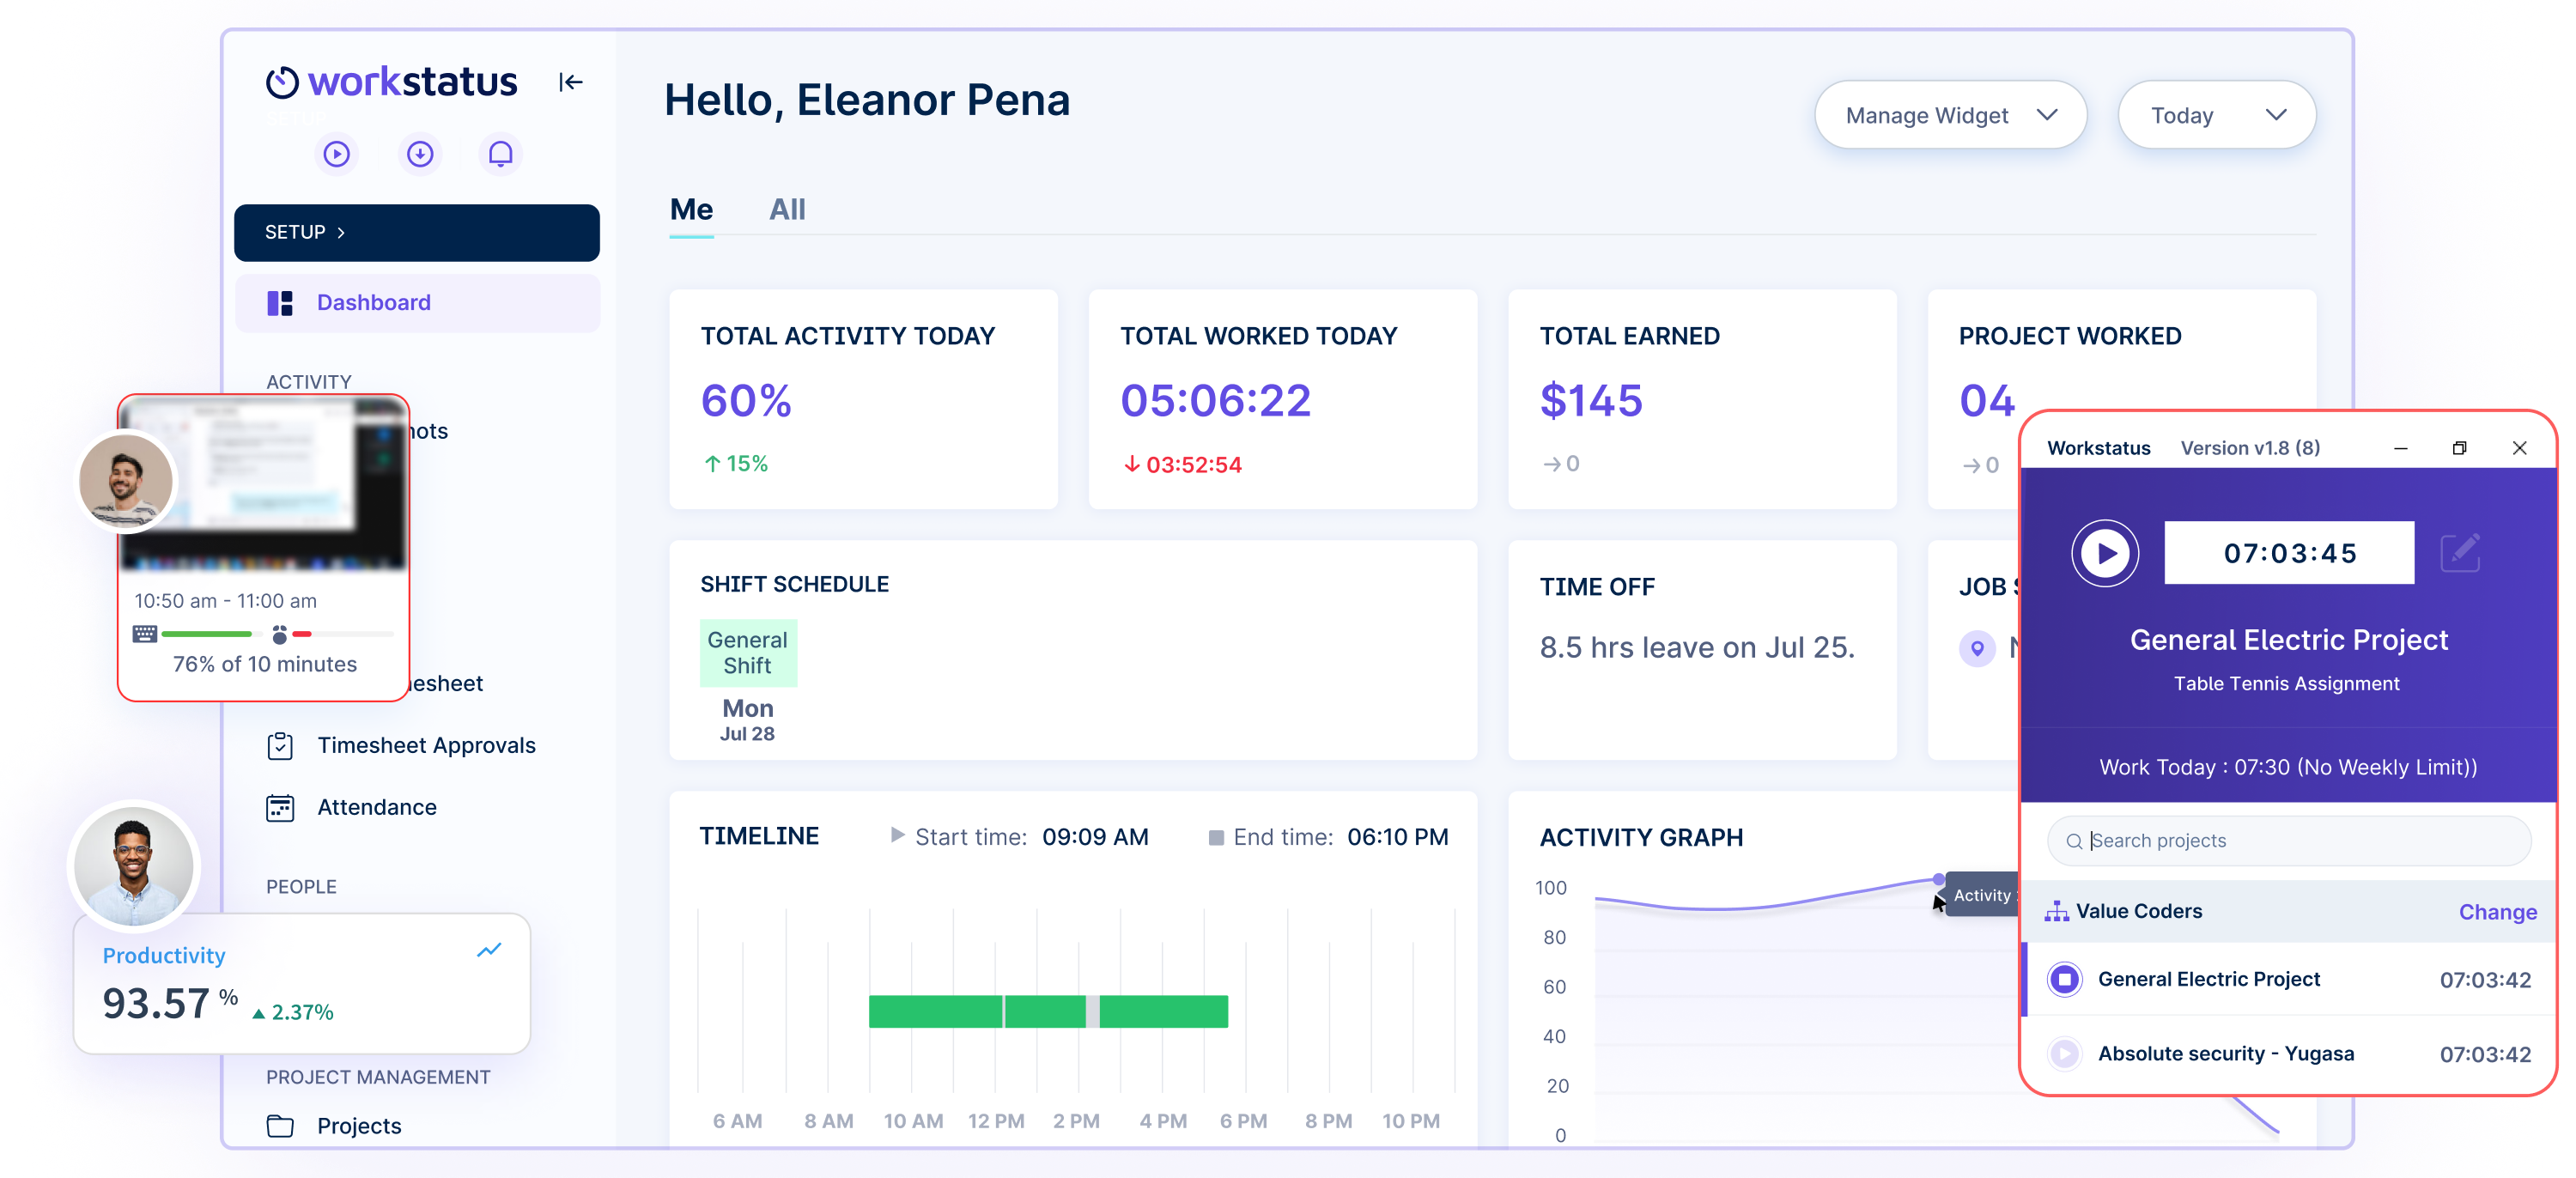Collapse the sidebar with the arrow icon
The width and height of the screenshot is (2576, 1178).
coord(571,82)
